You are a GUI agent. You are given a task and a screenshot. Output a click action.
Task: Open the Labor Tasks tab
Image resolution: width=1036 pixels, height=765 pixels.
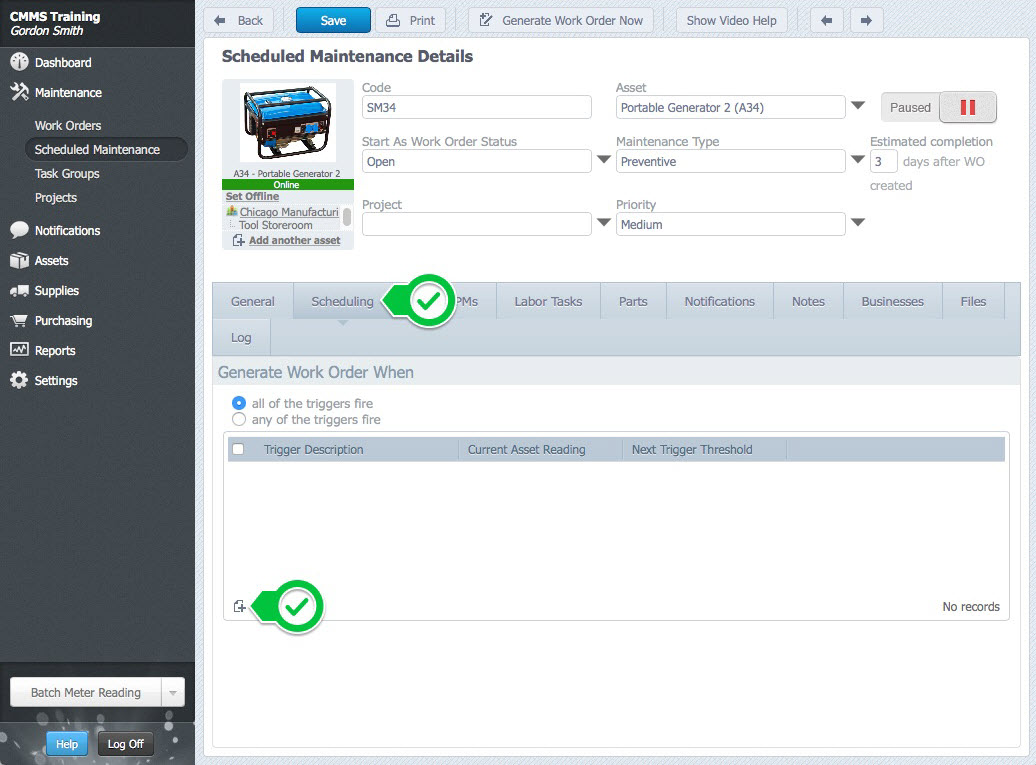tap(548, 301)
